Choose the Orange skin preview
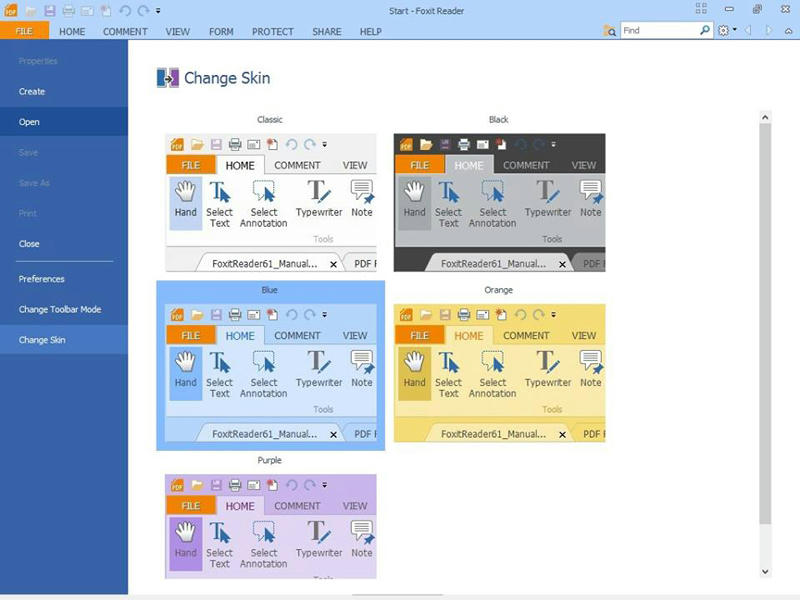Screen dimensions: 800x600 point(499,373)
